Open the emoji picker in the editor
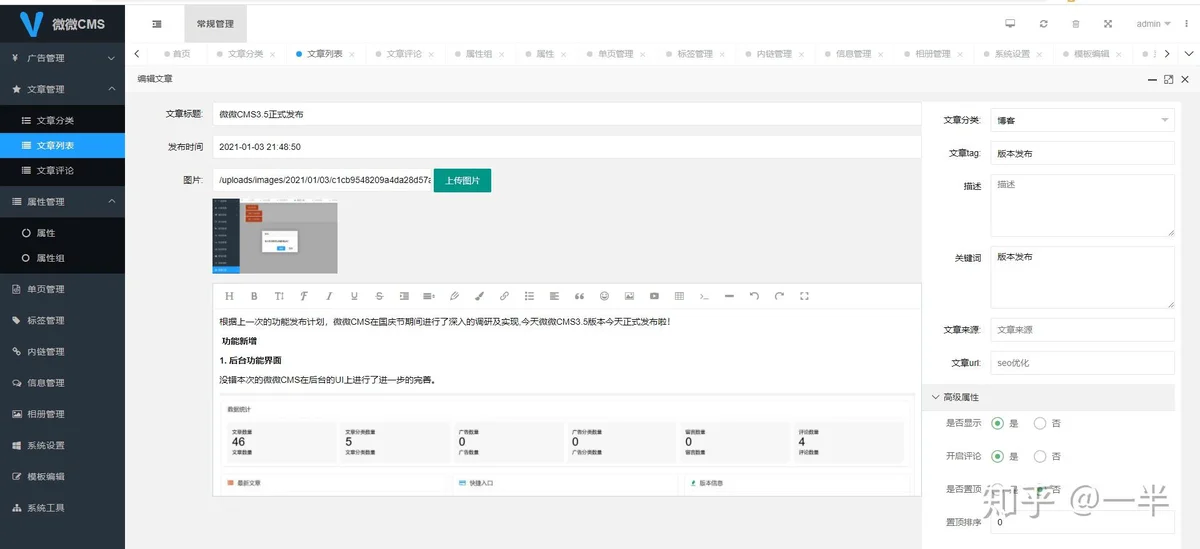The width and height of the screenshot is (1200, 549). coord(604,296)
